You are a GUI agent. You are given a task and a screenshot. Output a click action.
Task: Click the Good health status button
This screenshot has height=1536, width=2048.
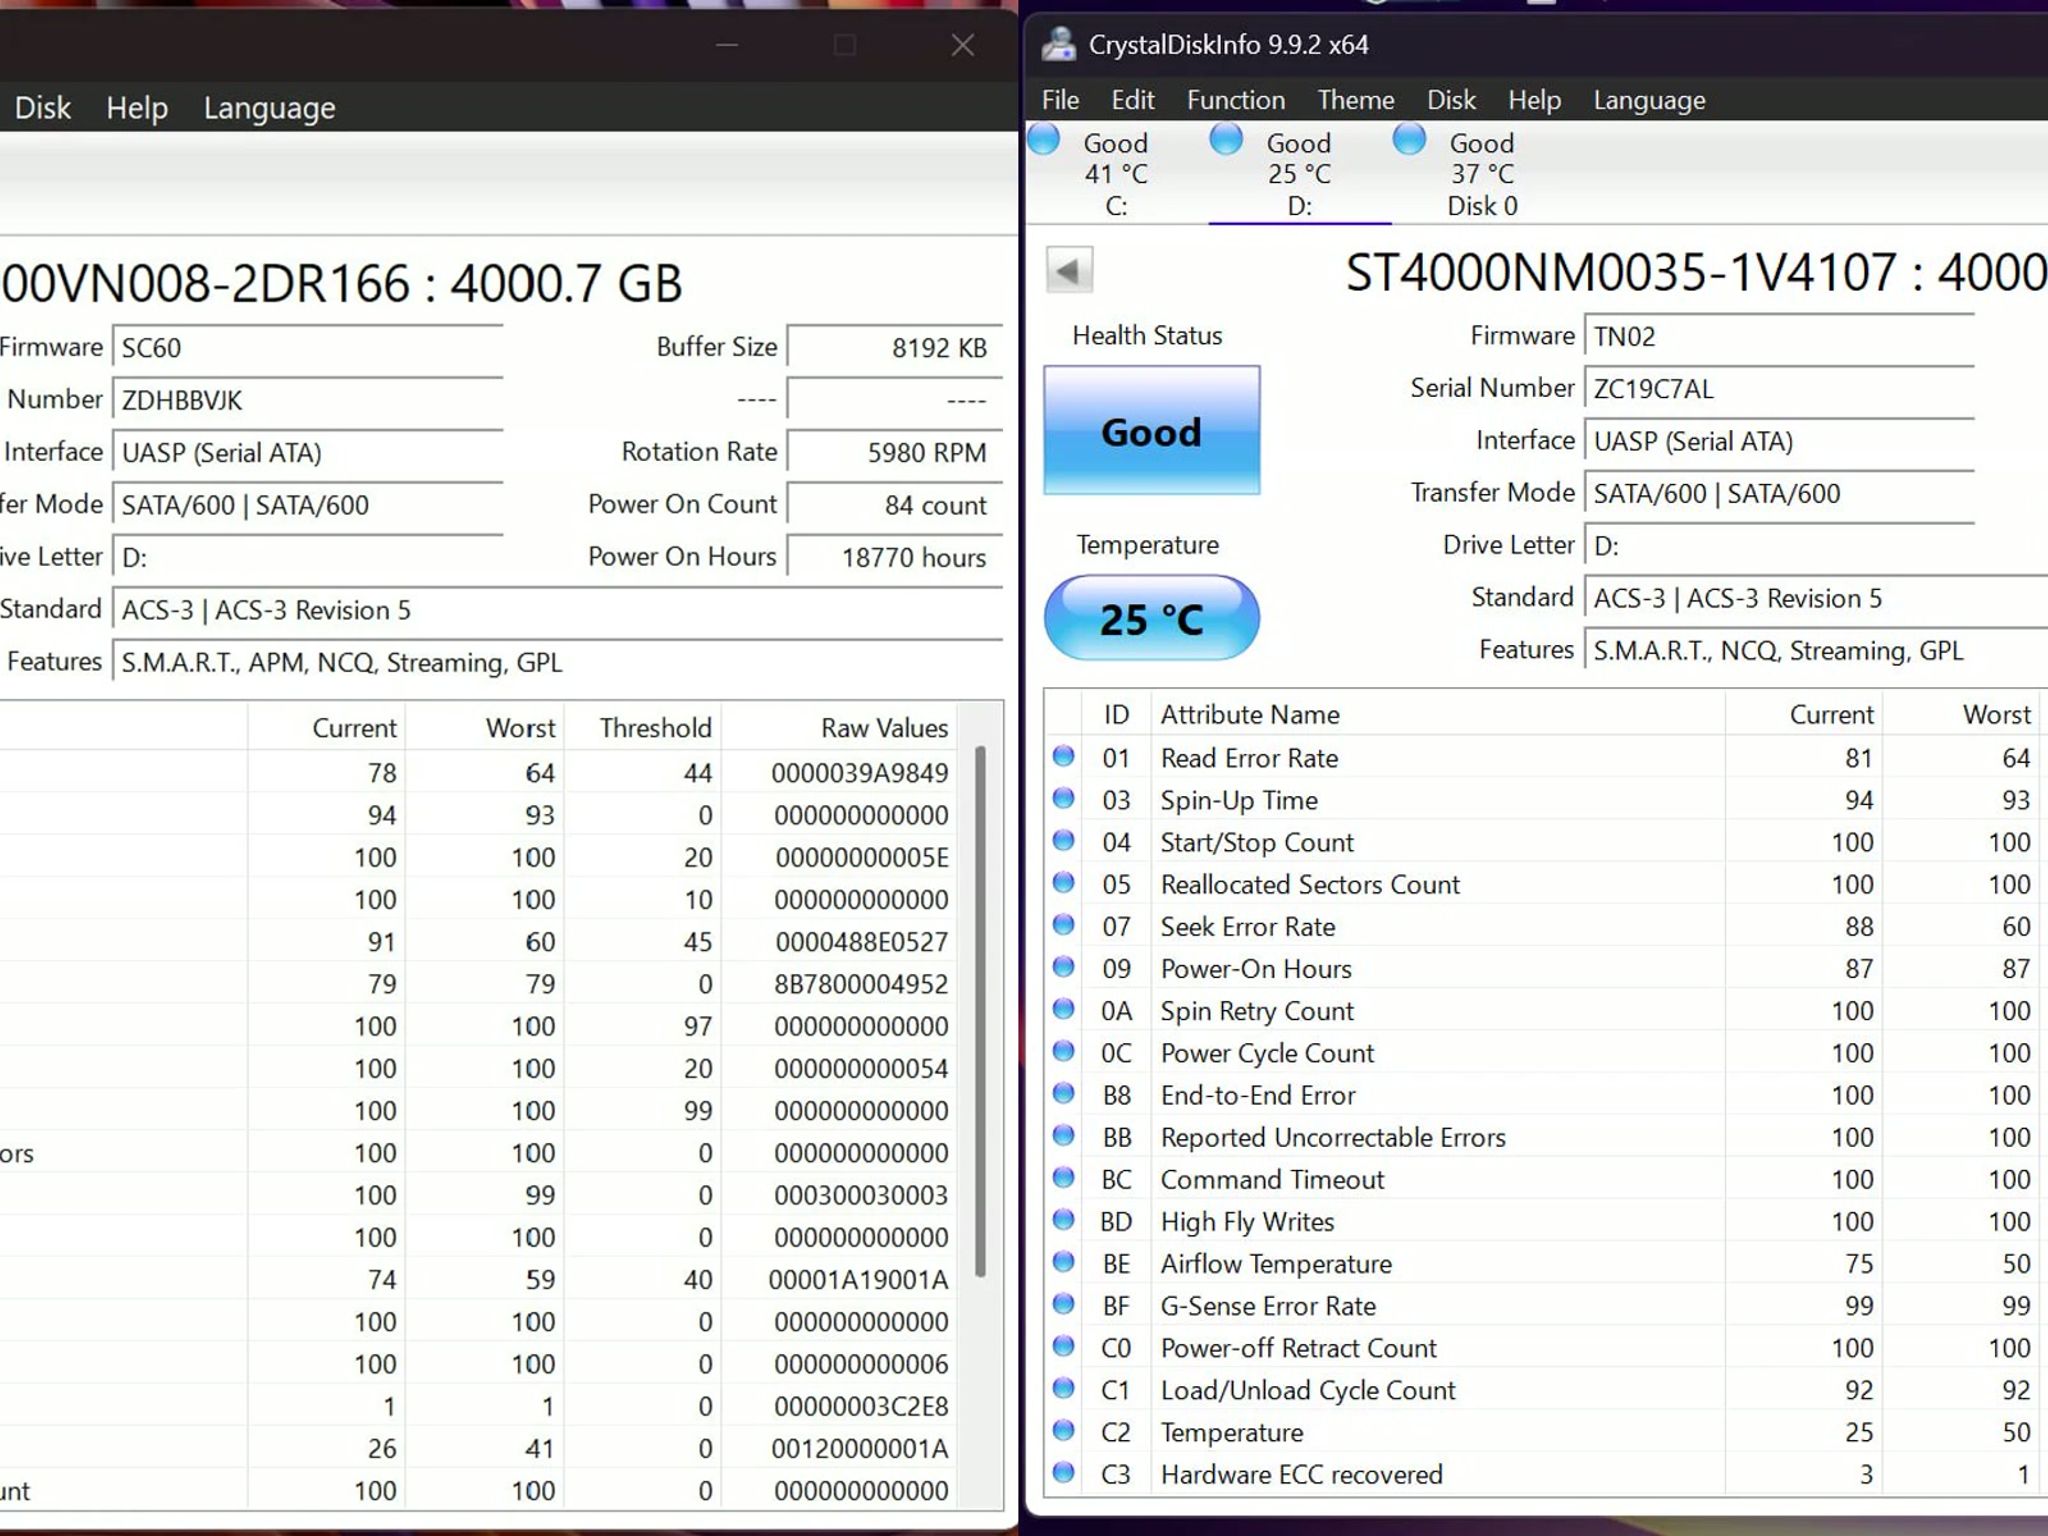tap(1151, 430)
